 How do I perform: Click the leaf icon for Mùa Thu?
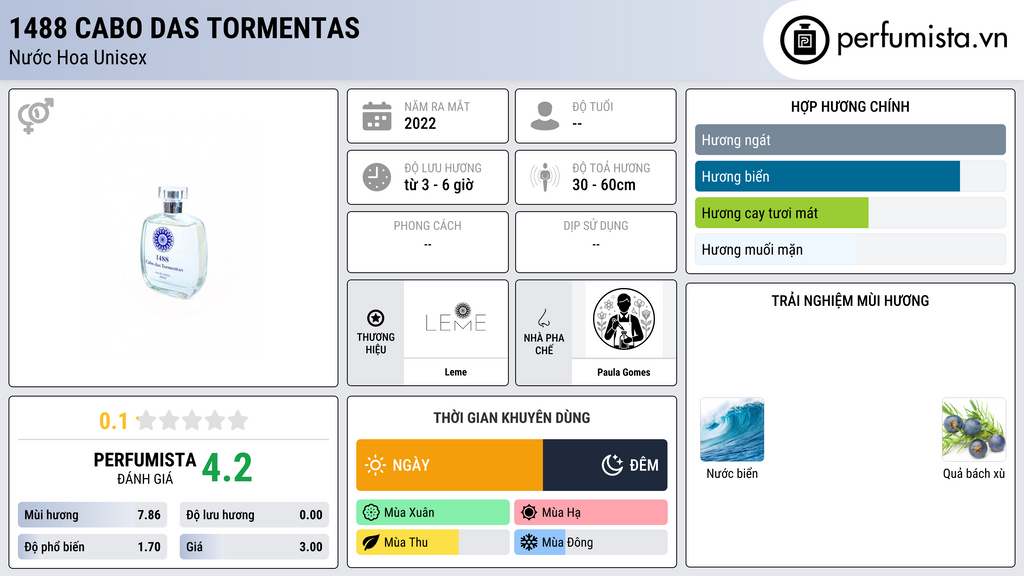pyautogui.click(x=371, y=542)
